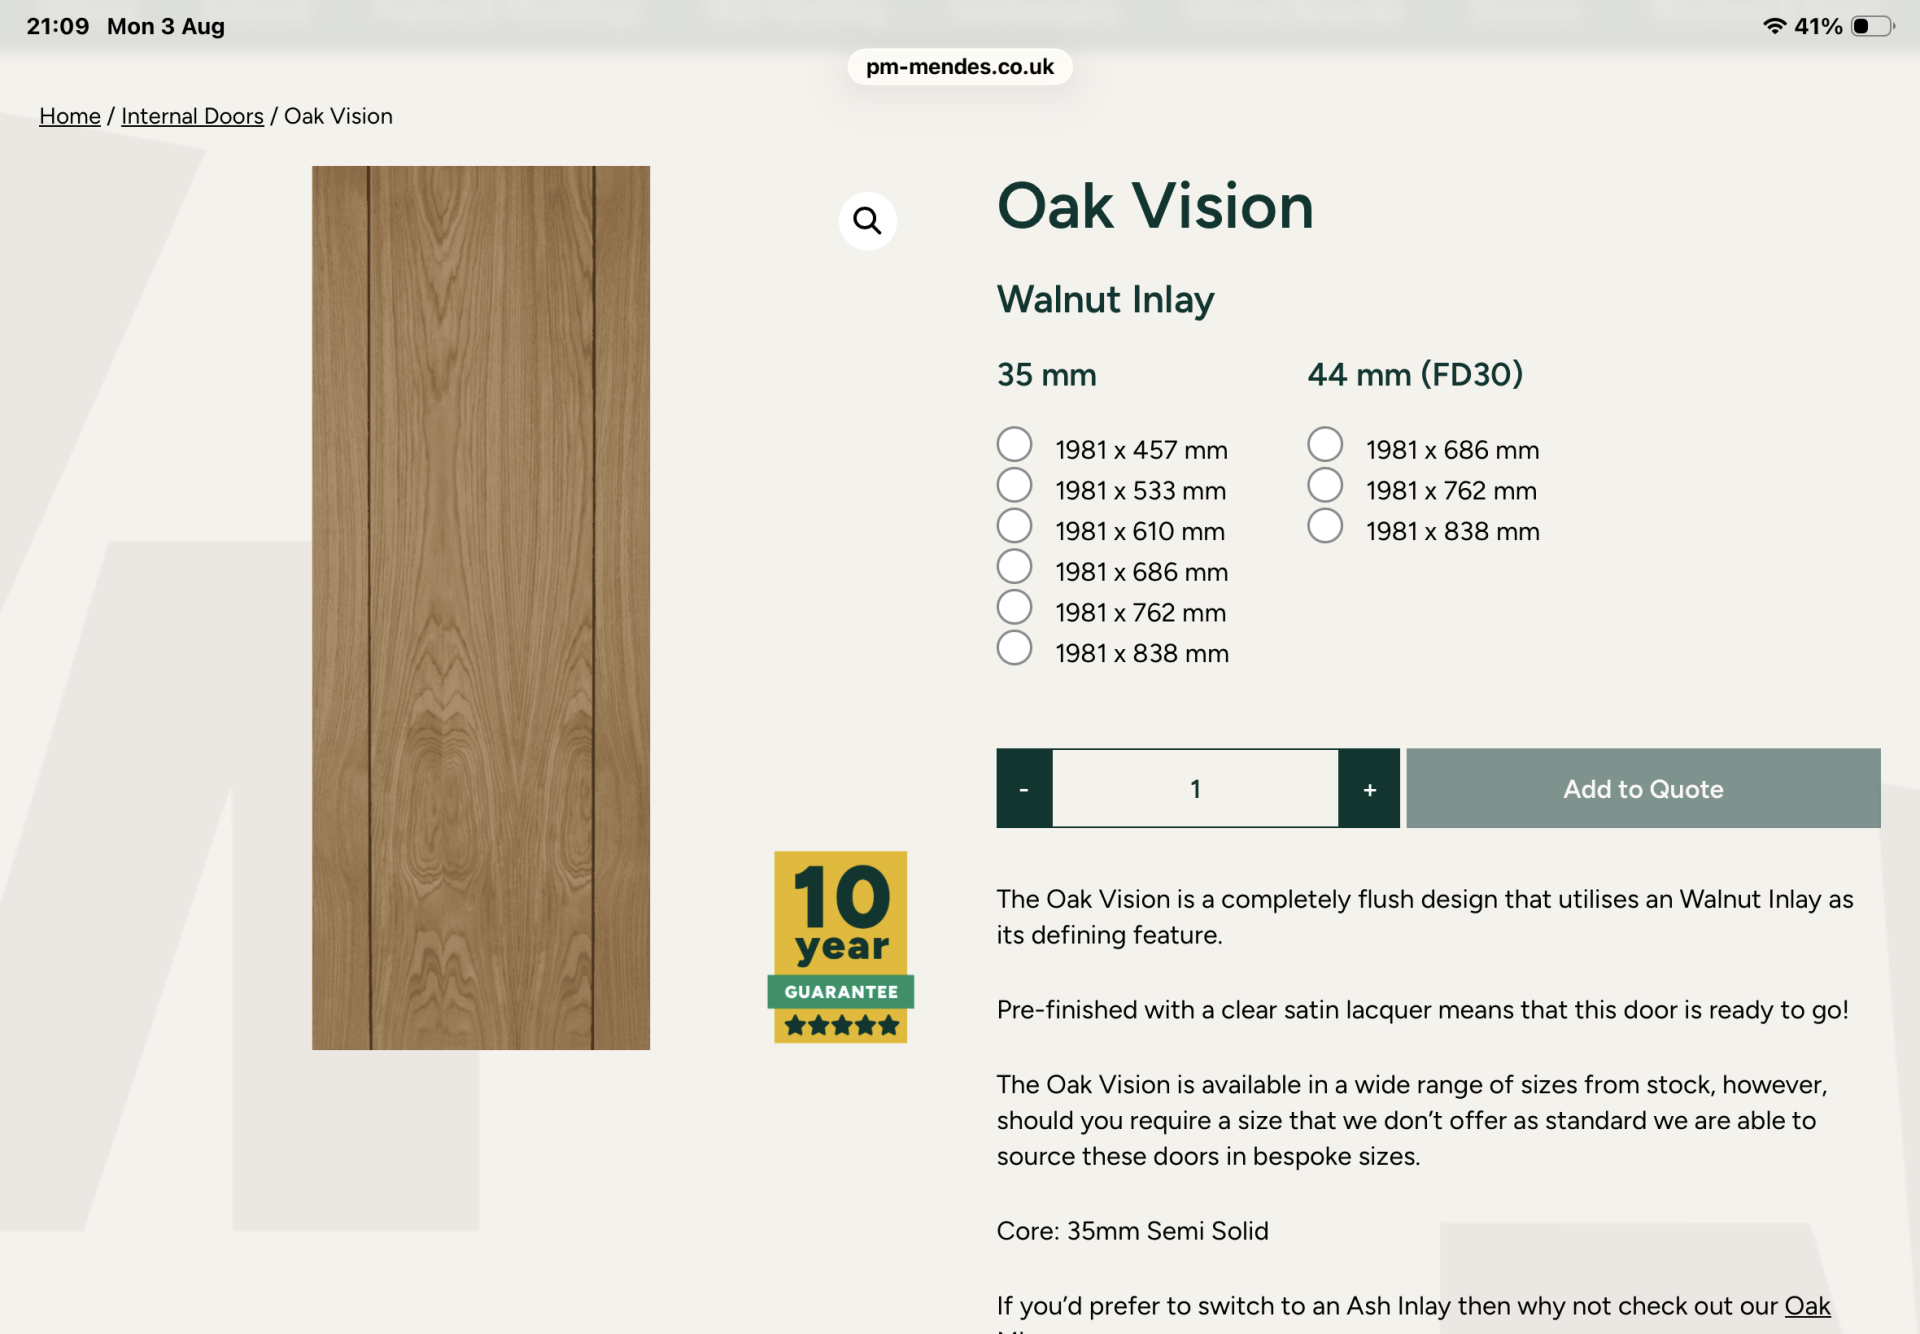Screen dimensions: 1920x1334
Task: Select 35 mm 1981 x 686 mm size
Action: [x=1014, y=566]
